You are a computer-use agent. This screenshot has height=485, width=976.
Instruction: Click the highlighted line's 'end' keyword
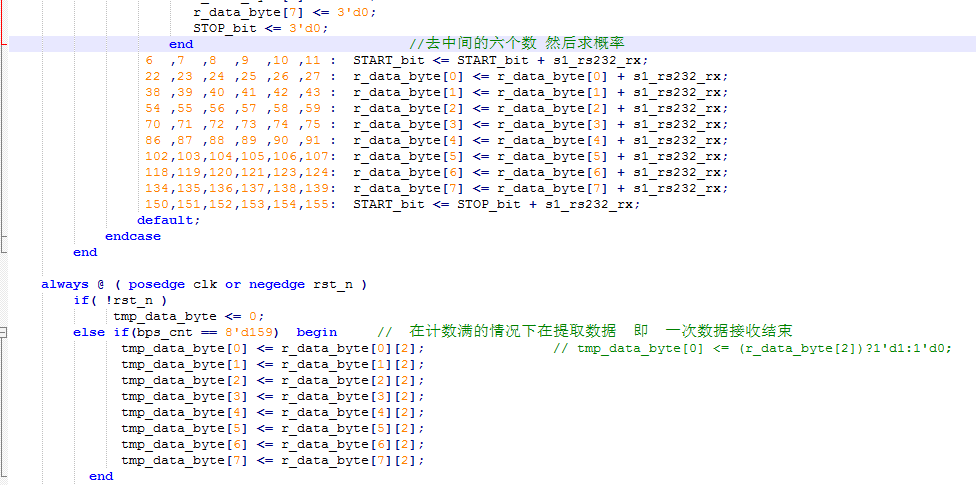[181, 44]
